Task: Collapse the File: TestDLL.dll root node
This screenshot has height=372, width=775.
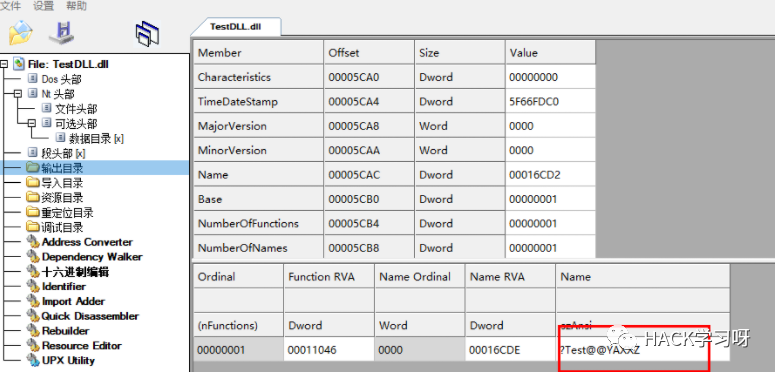Action: 4,64
